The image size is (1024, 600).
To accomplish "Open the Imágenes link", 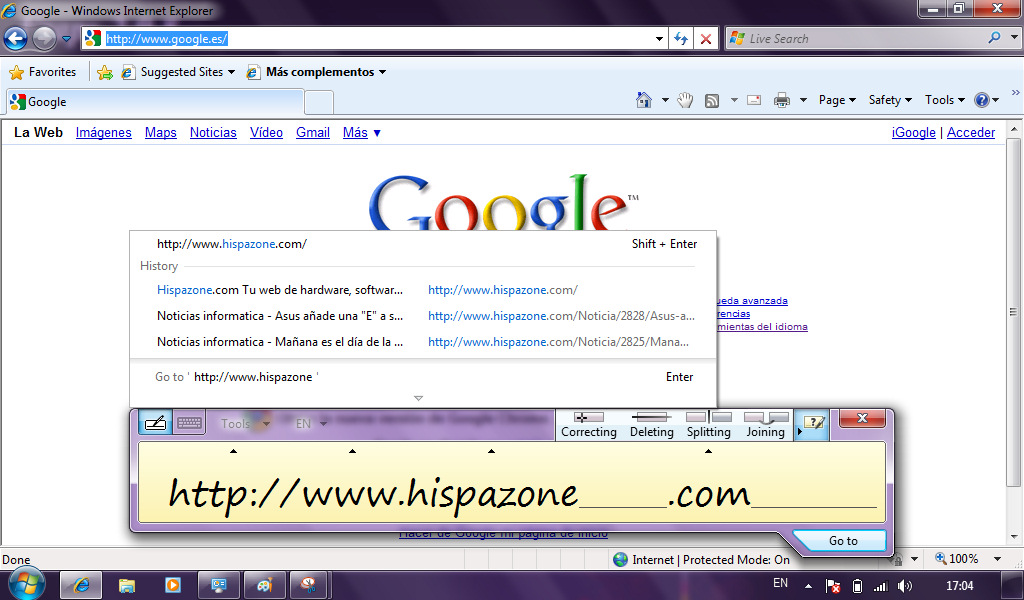I will click(104, 132).
